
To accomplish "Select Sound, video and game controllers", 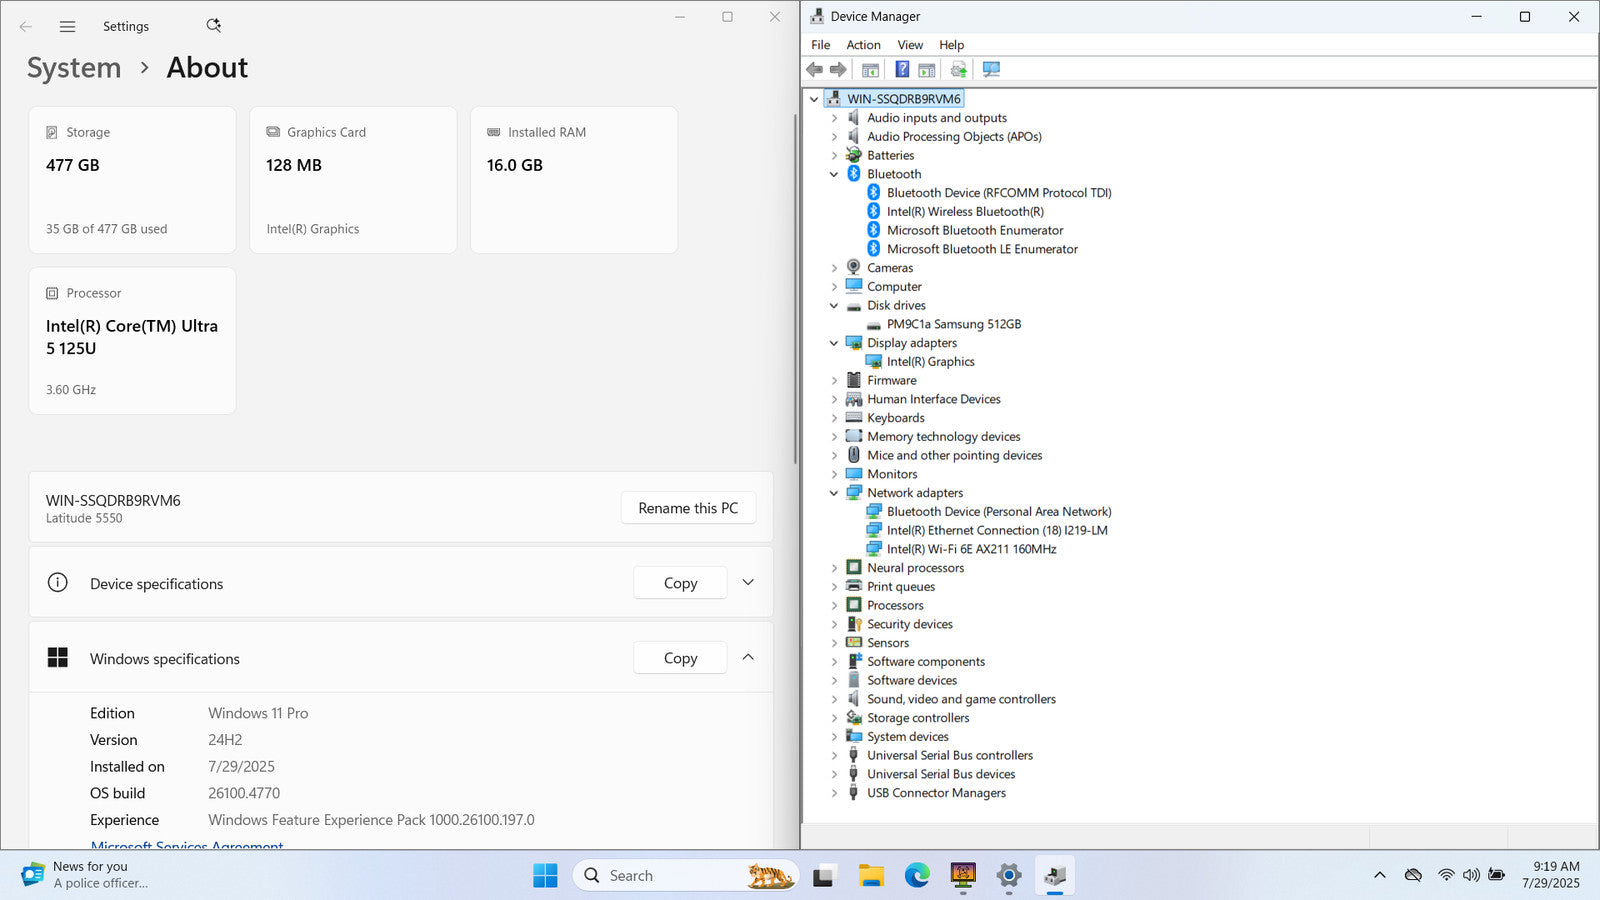I will point(961,699).
